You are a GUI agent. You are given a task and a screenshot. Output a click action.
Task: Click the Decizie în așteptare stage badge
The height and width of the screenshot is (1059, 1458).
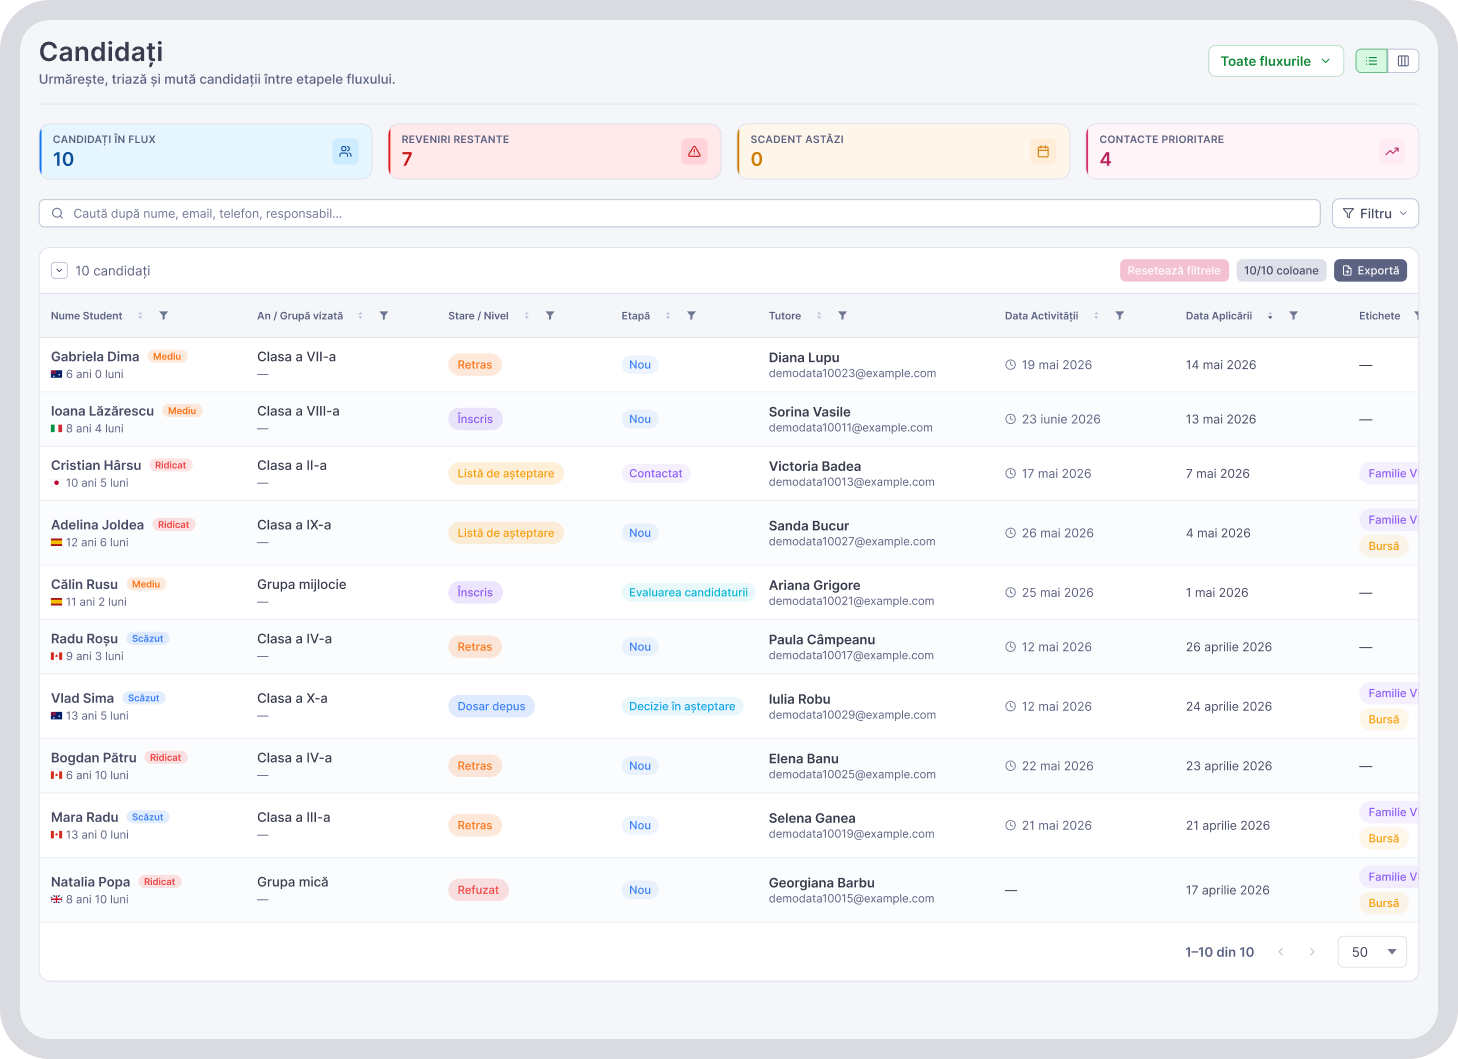tap(682, 706)
